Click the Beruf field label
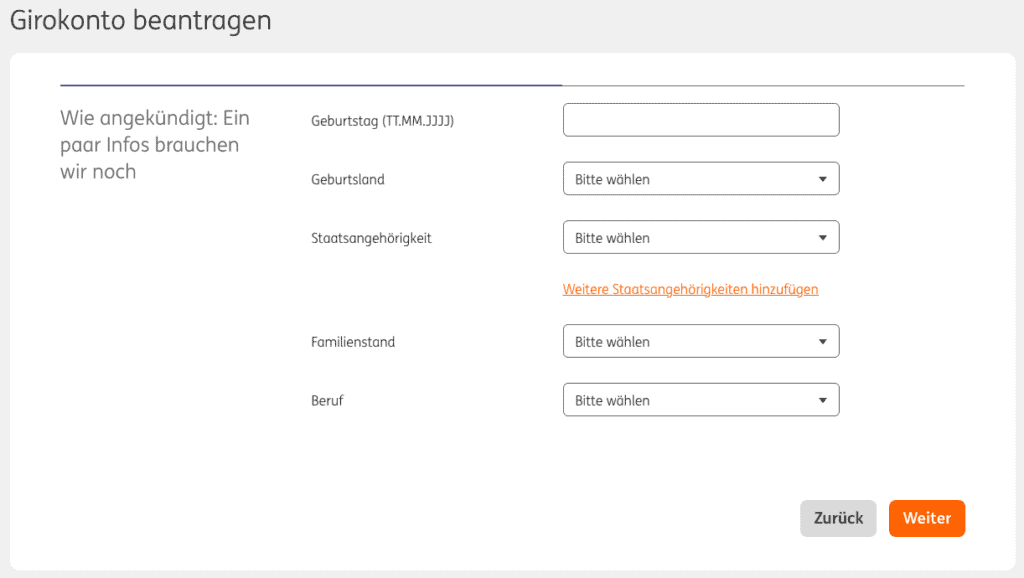This screenshot has height=578, width=1024. [327, 401]
